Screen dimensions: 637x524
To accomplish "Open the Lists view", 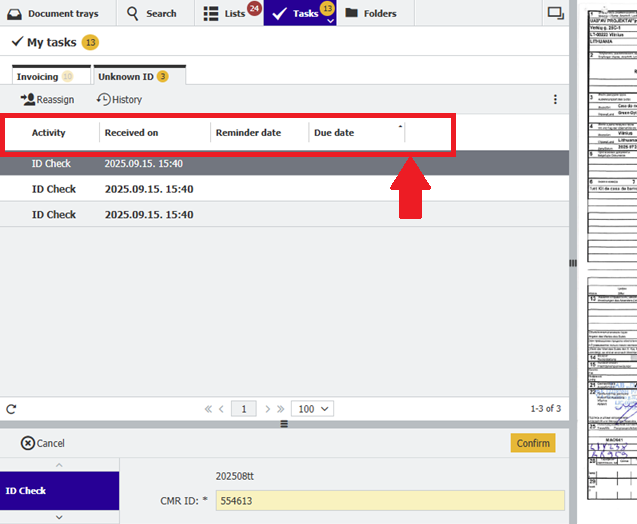I will 225,13.
